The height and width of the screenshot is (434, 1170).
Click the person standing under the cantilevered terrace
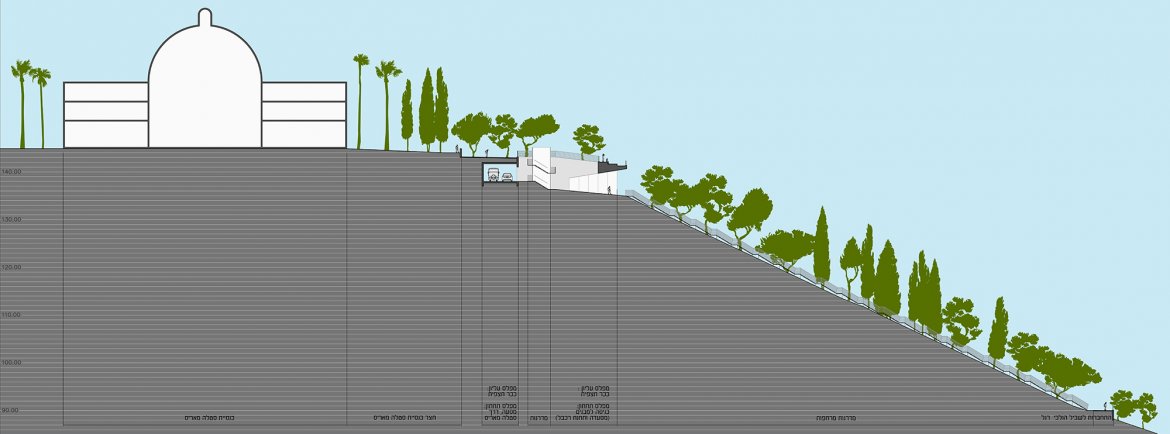[x=608, y=189]
